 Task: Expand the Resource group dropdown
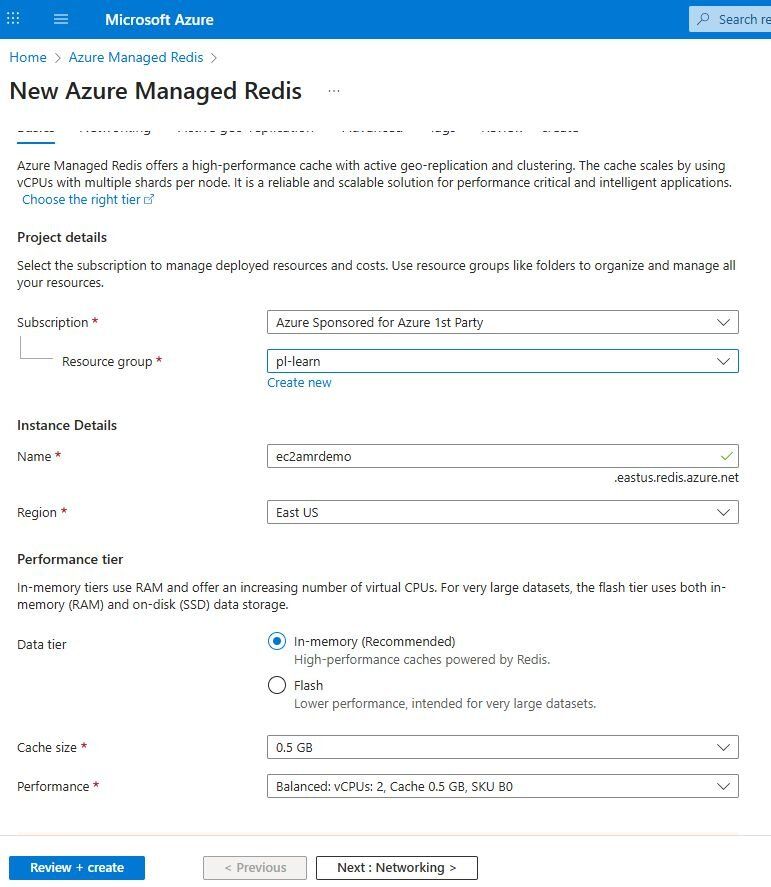[x=725, y=360]
